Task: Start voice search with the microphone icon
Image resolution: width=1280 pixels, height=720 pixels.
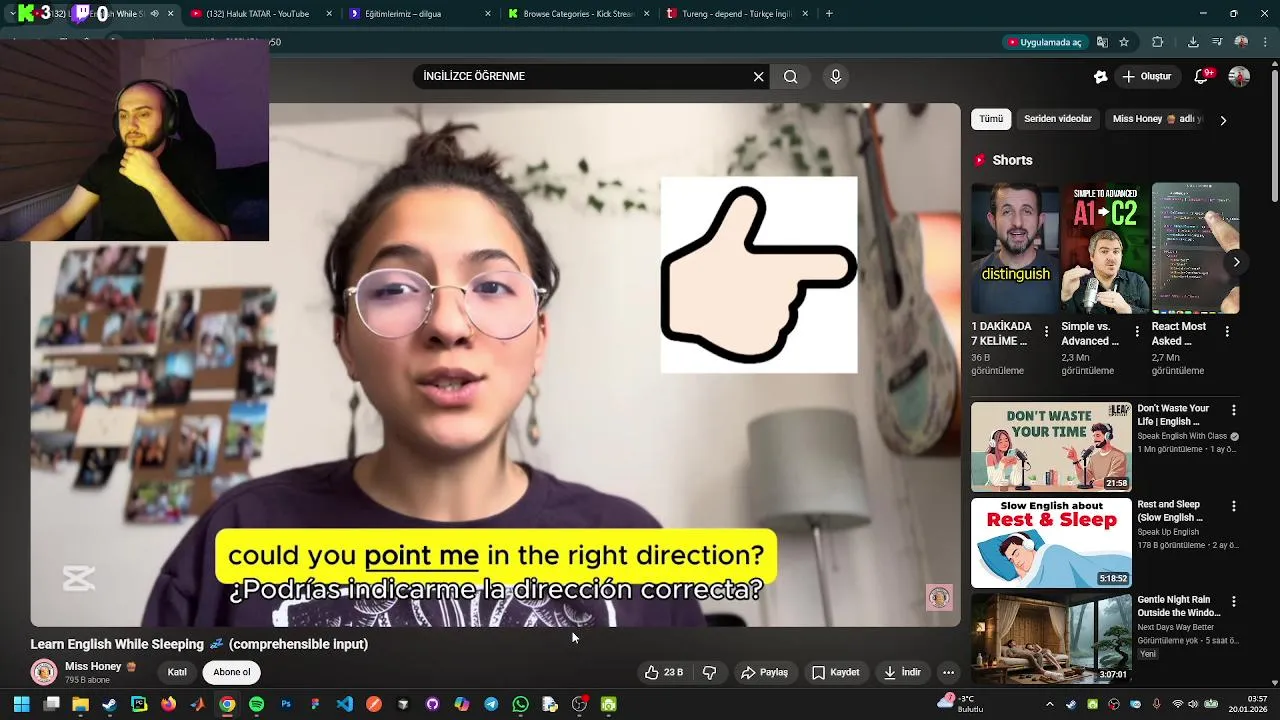Action: tap(836, 77)
